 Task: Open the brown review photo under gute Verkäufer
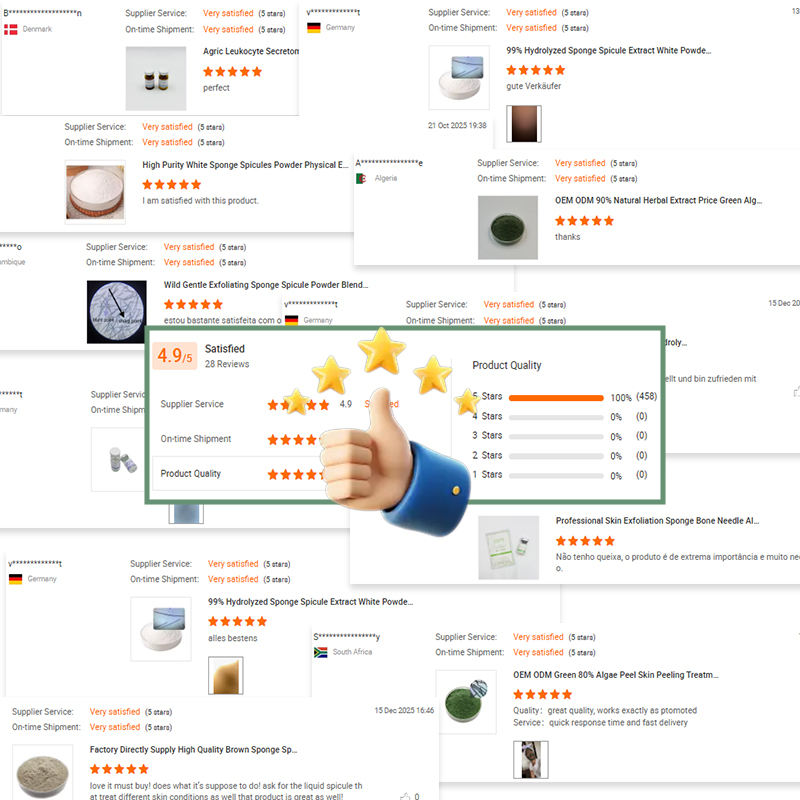(523, 123)
